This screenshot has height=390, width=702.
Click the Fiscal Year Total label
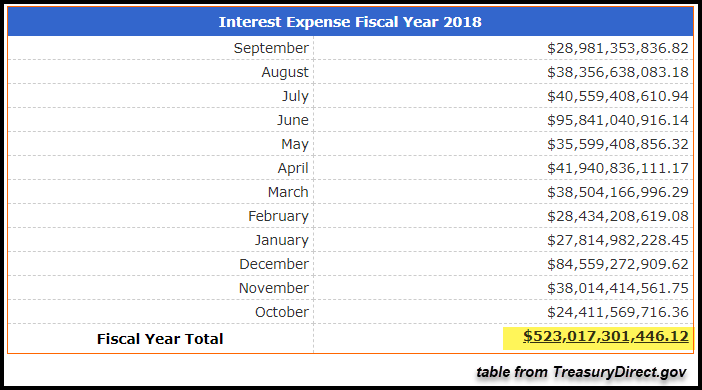coord(160,339)
